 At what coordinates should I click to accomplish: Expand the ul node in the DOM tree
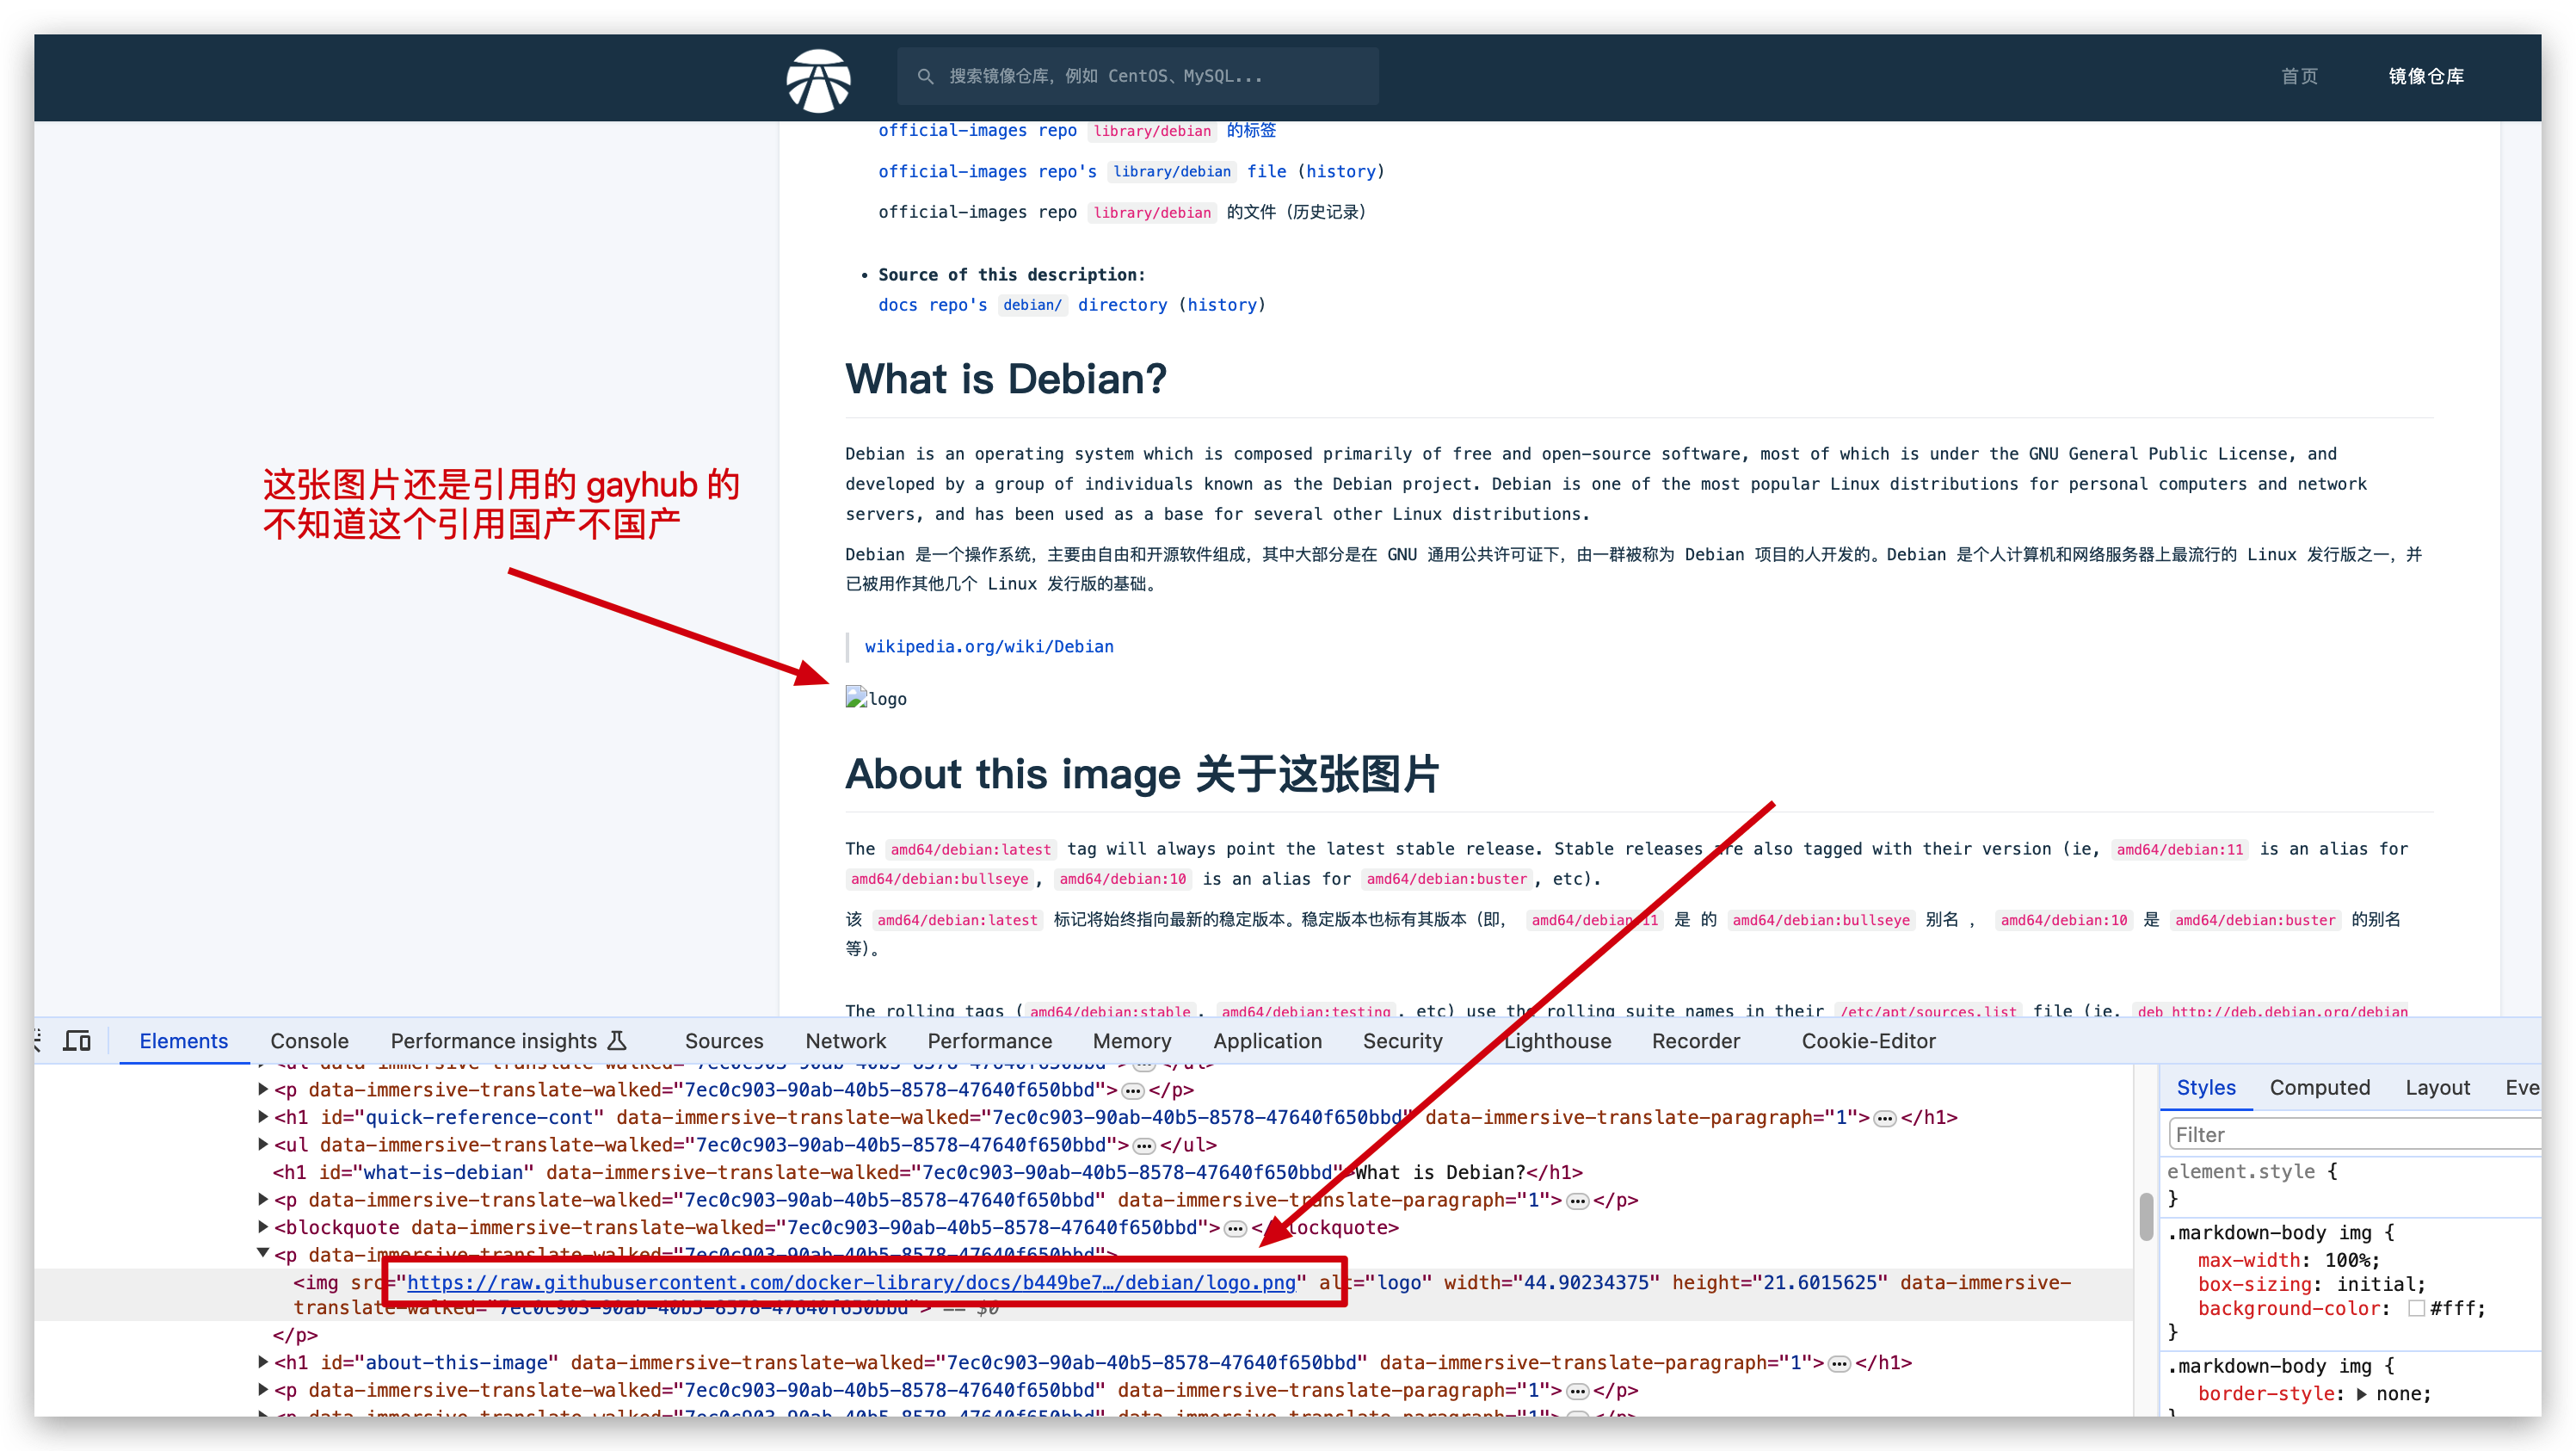coord(263,1144)
